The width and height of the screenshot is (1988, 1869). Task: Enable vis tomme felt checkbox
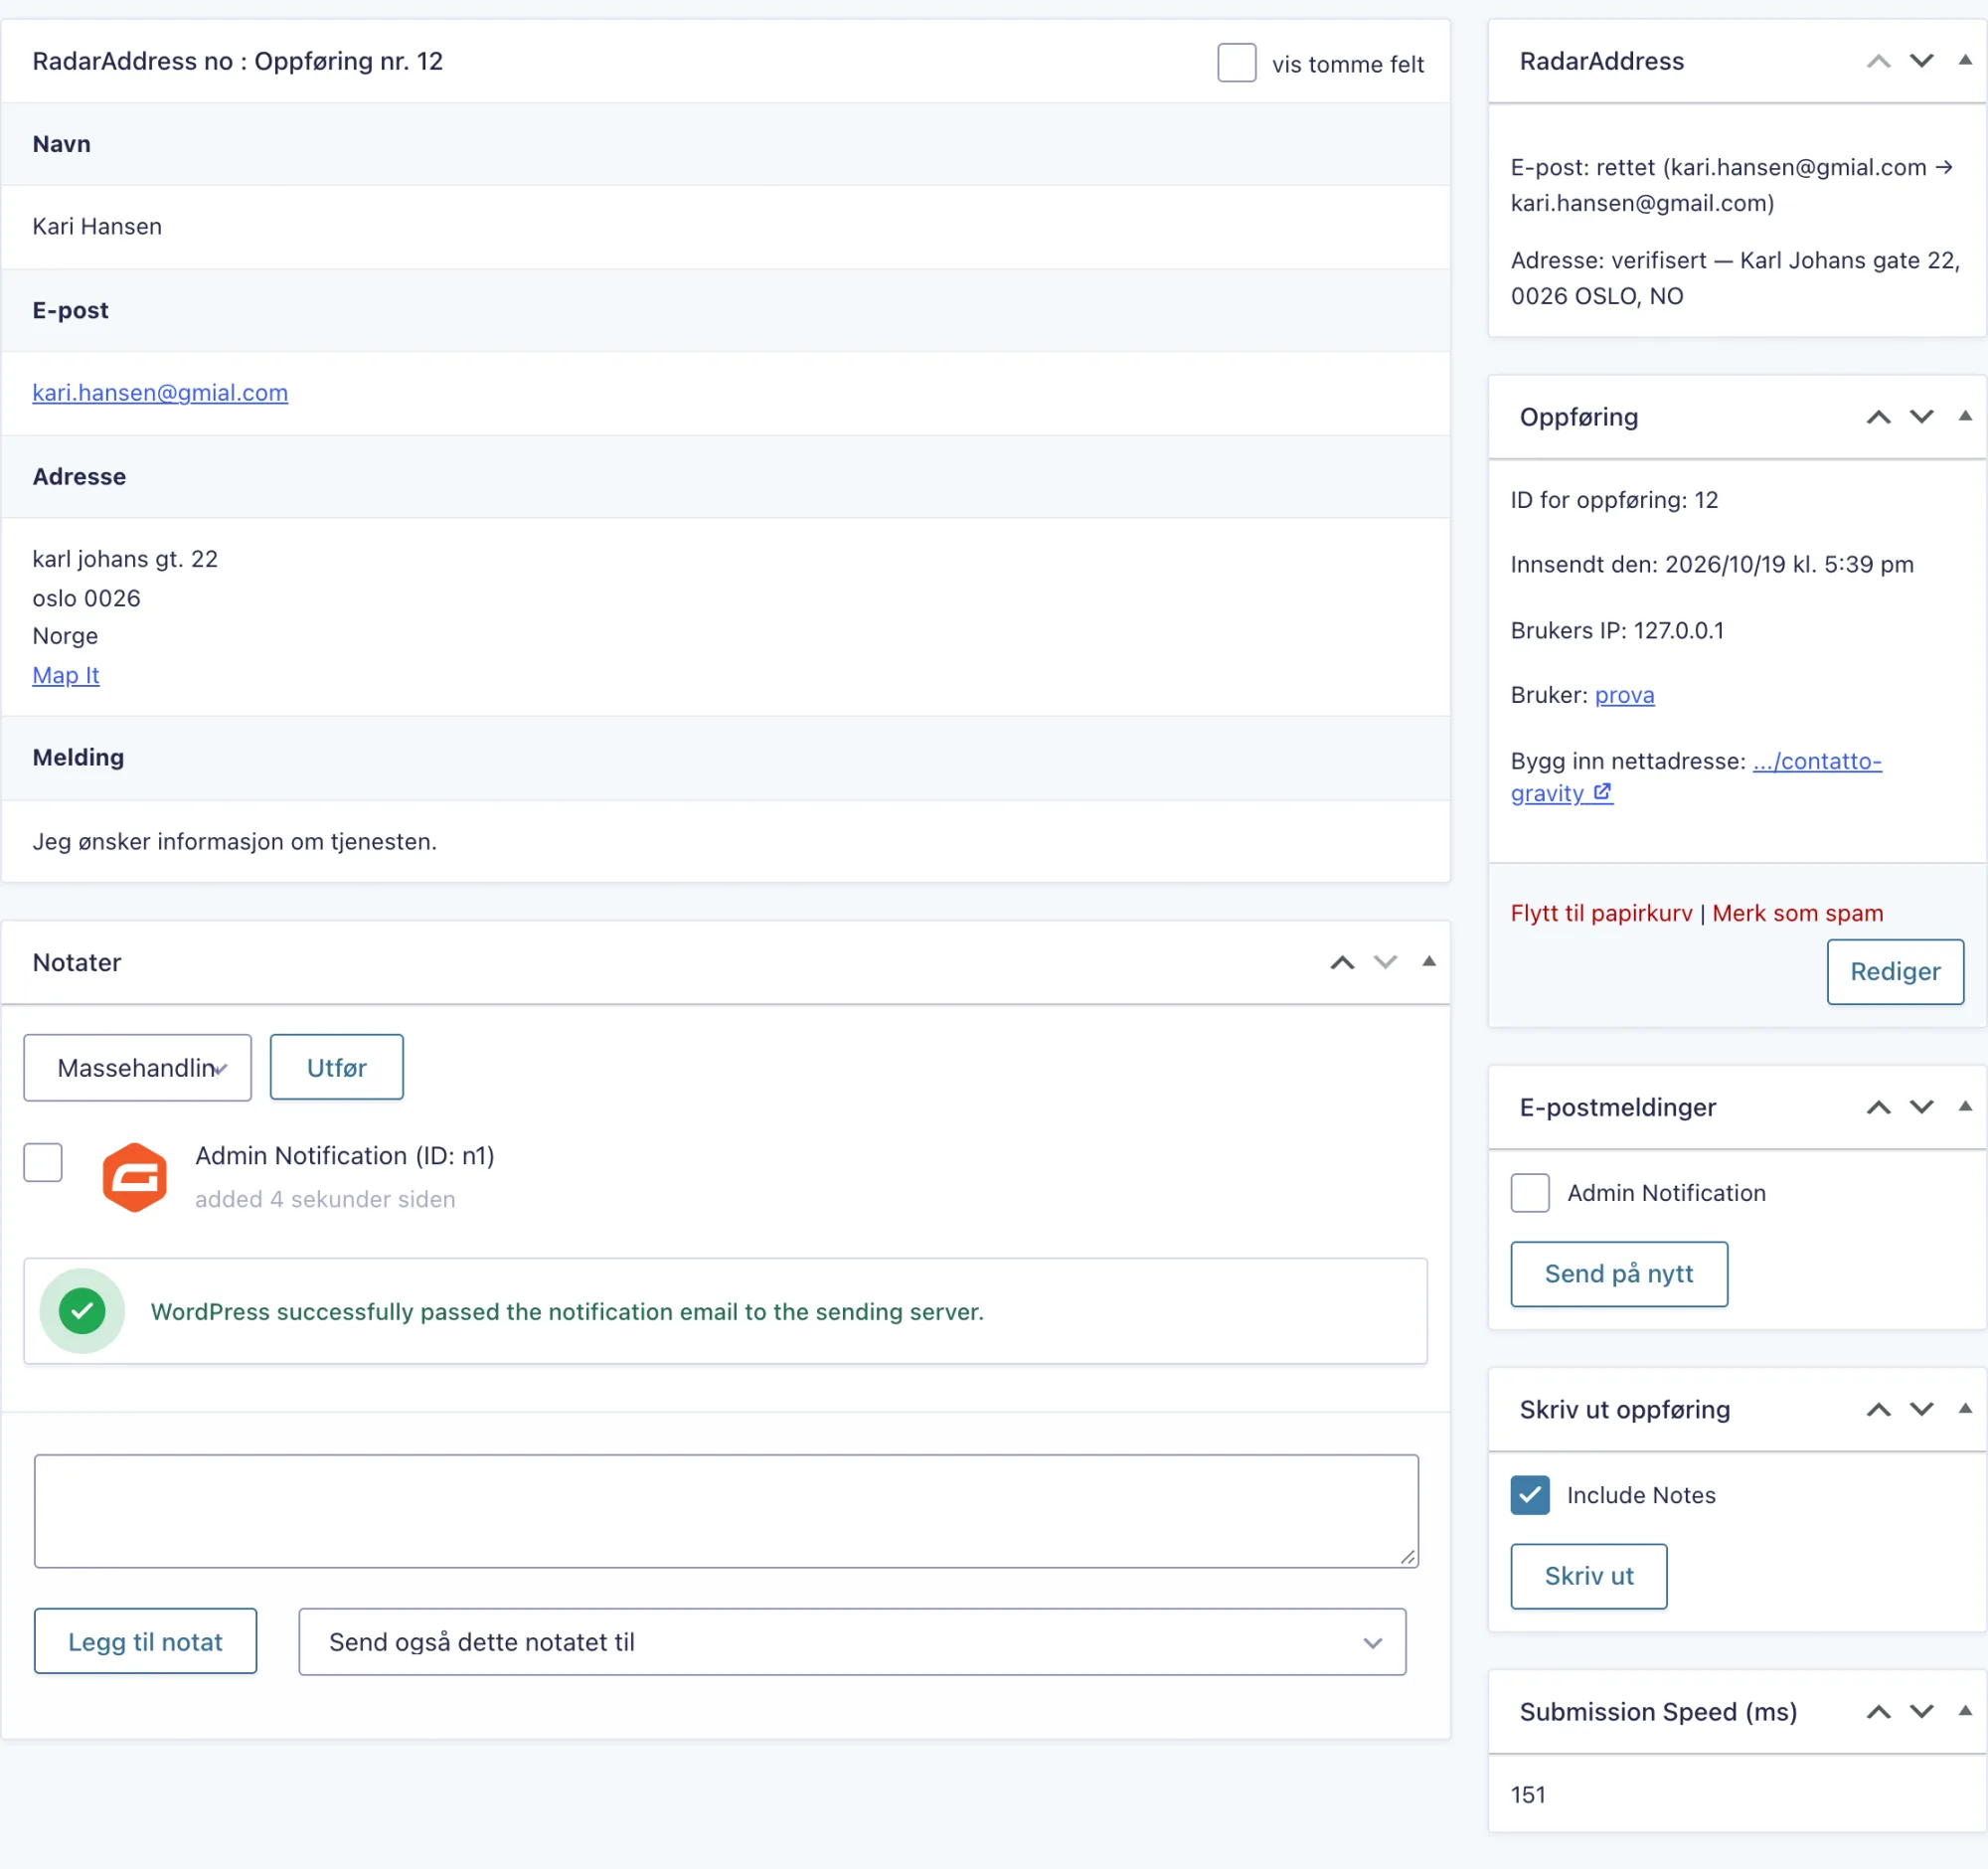coord(1236,63)
